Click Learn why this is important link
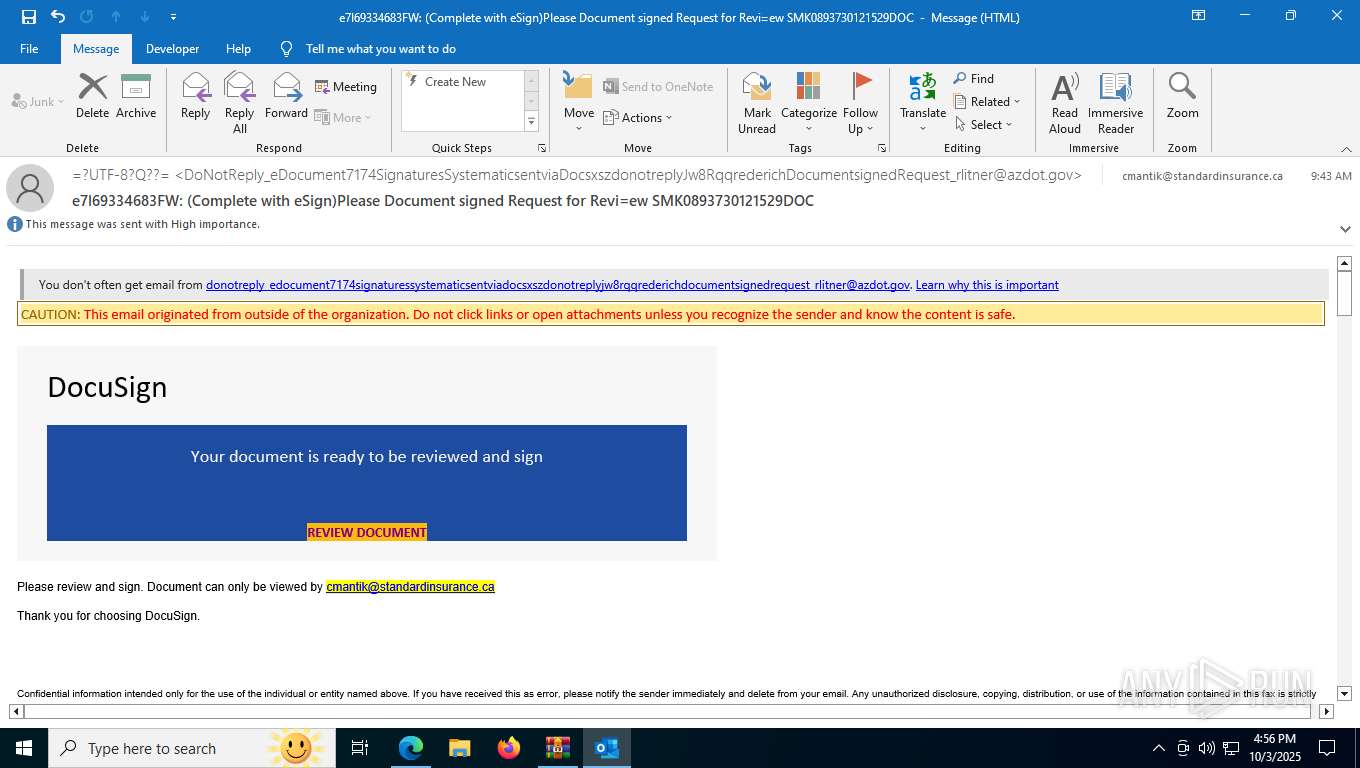 (x=987, y=285)
